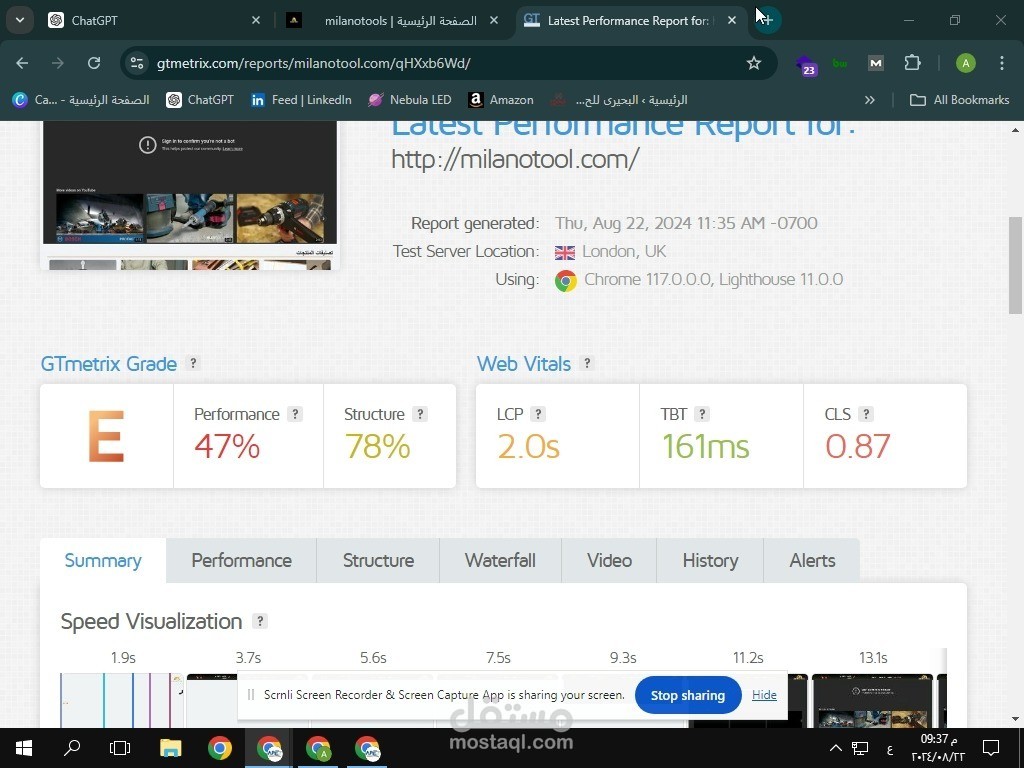The width and height of the screenshot is (1024, 768).
Task: Show hidden system tray icons
Action: (835, 748)
